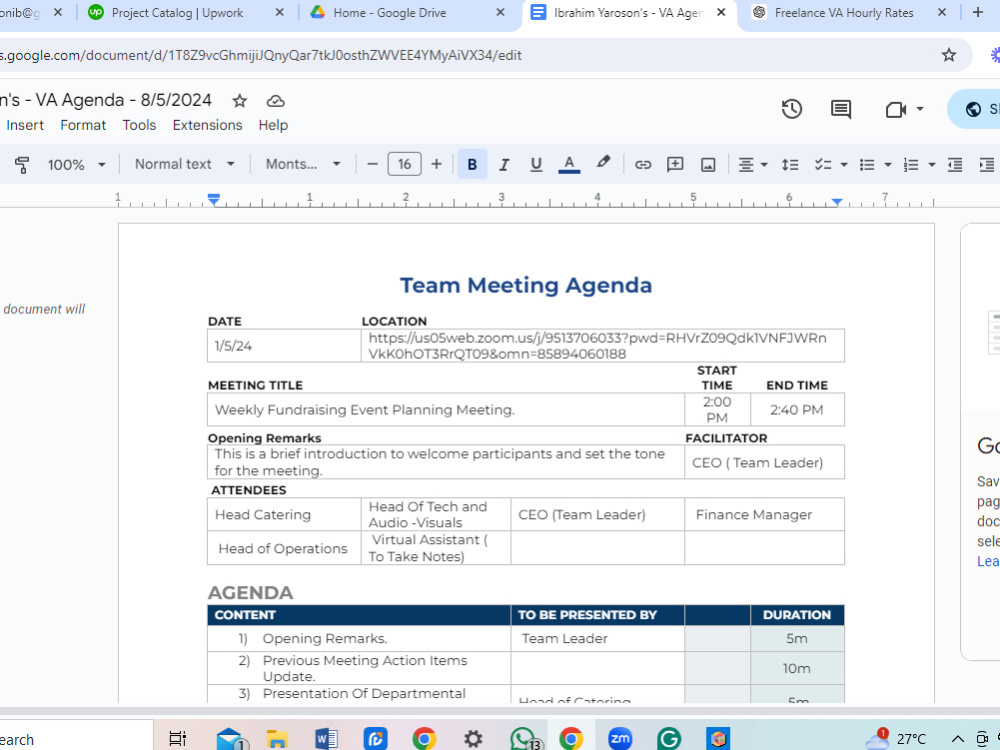This screenshot has height=750, width=1000.
Task: Open the Normal text style dropdown
Action: pos(184,165)
